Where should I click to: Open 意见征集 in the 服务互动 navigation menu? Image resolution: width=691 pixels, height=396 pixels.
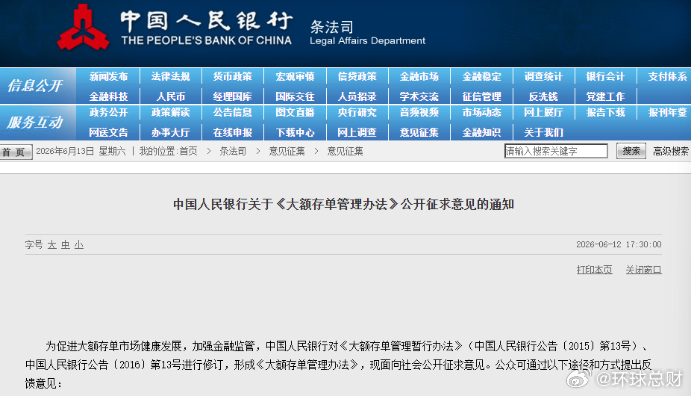pyautogui.click(x=419, y=132)
